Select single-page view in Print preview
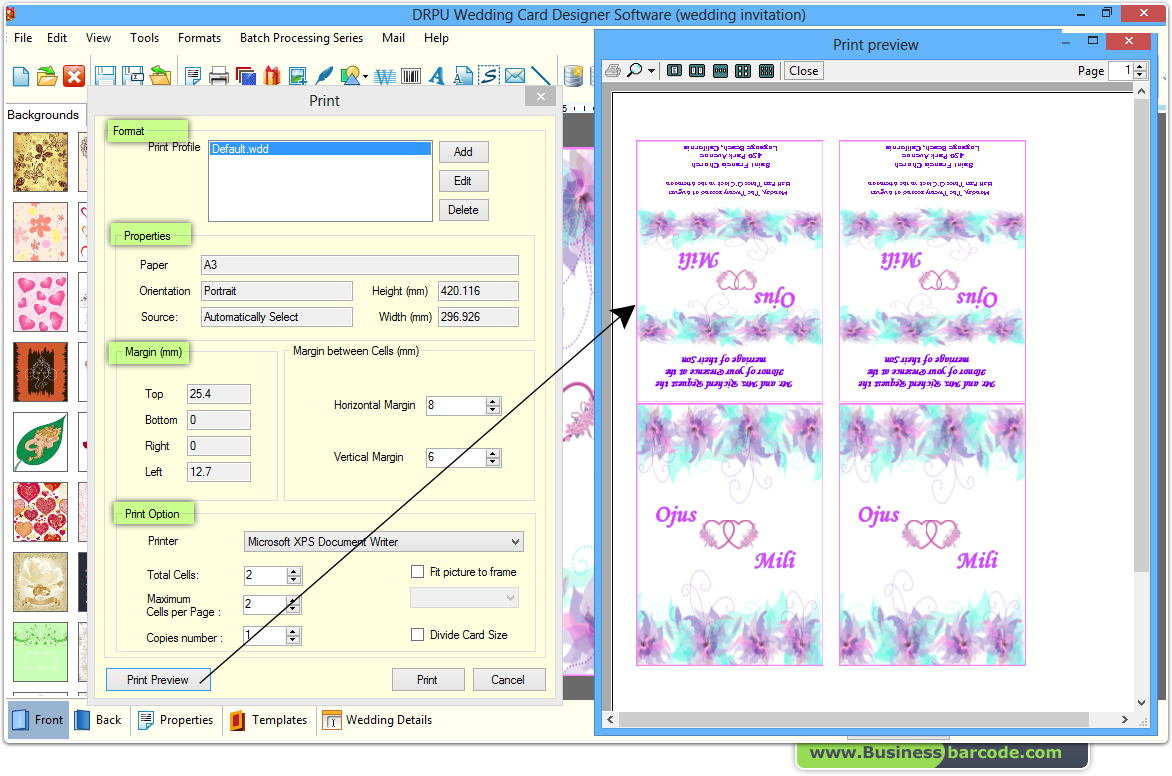The image size is (1172, 776). tap(675, 71)
